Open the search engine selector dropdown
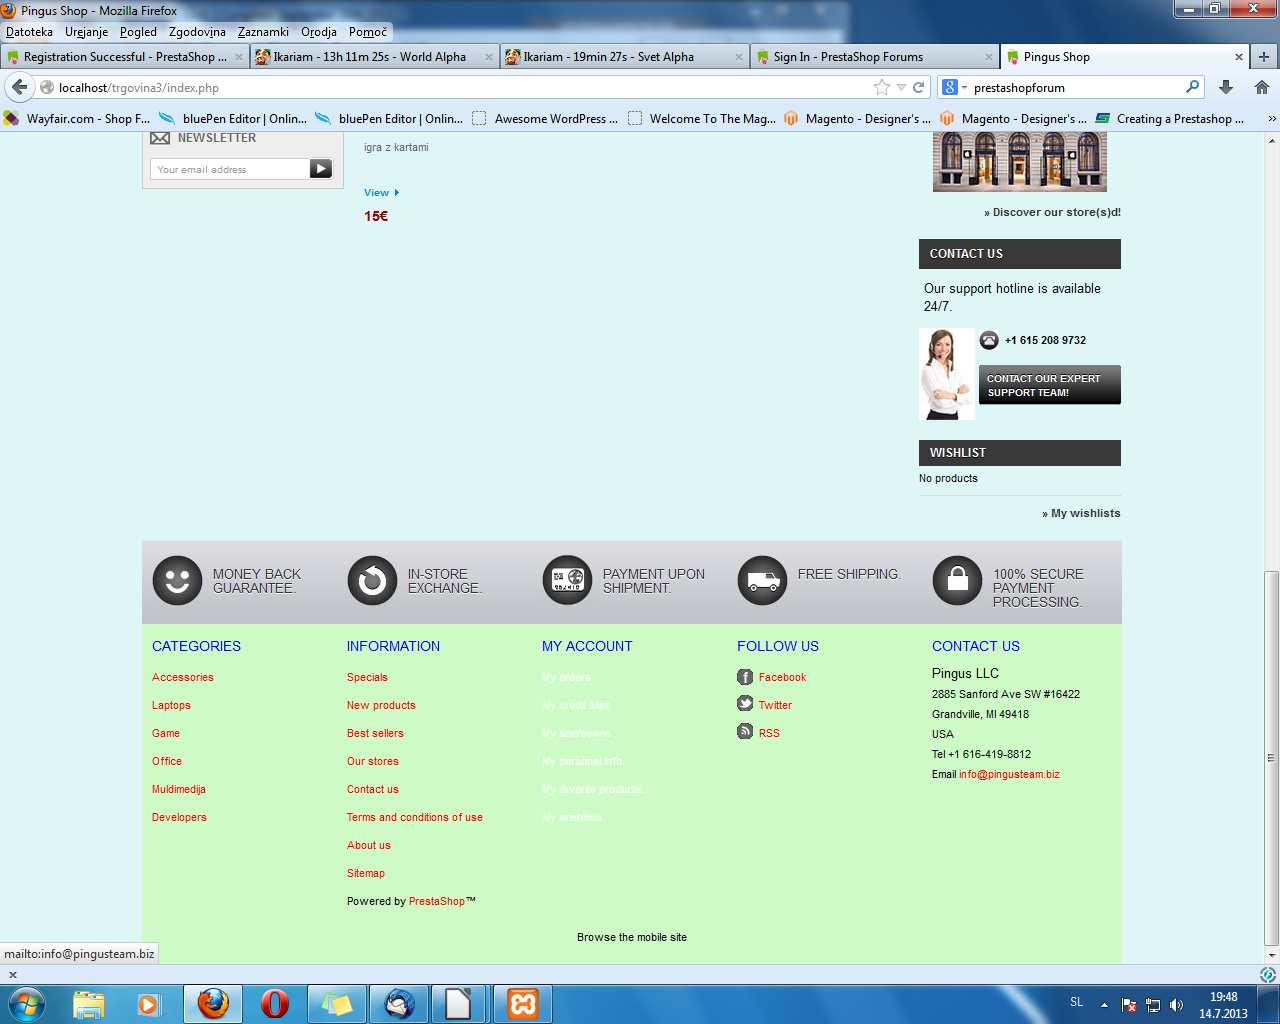The height and width of the screenshot is (1024, 1280). tap(955, 87)
